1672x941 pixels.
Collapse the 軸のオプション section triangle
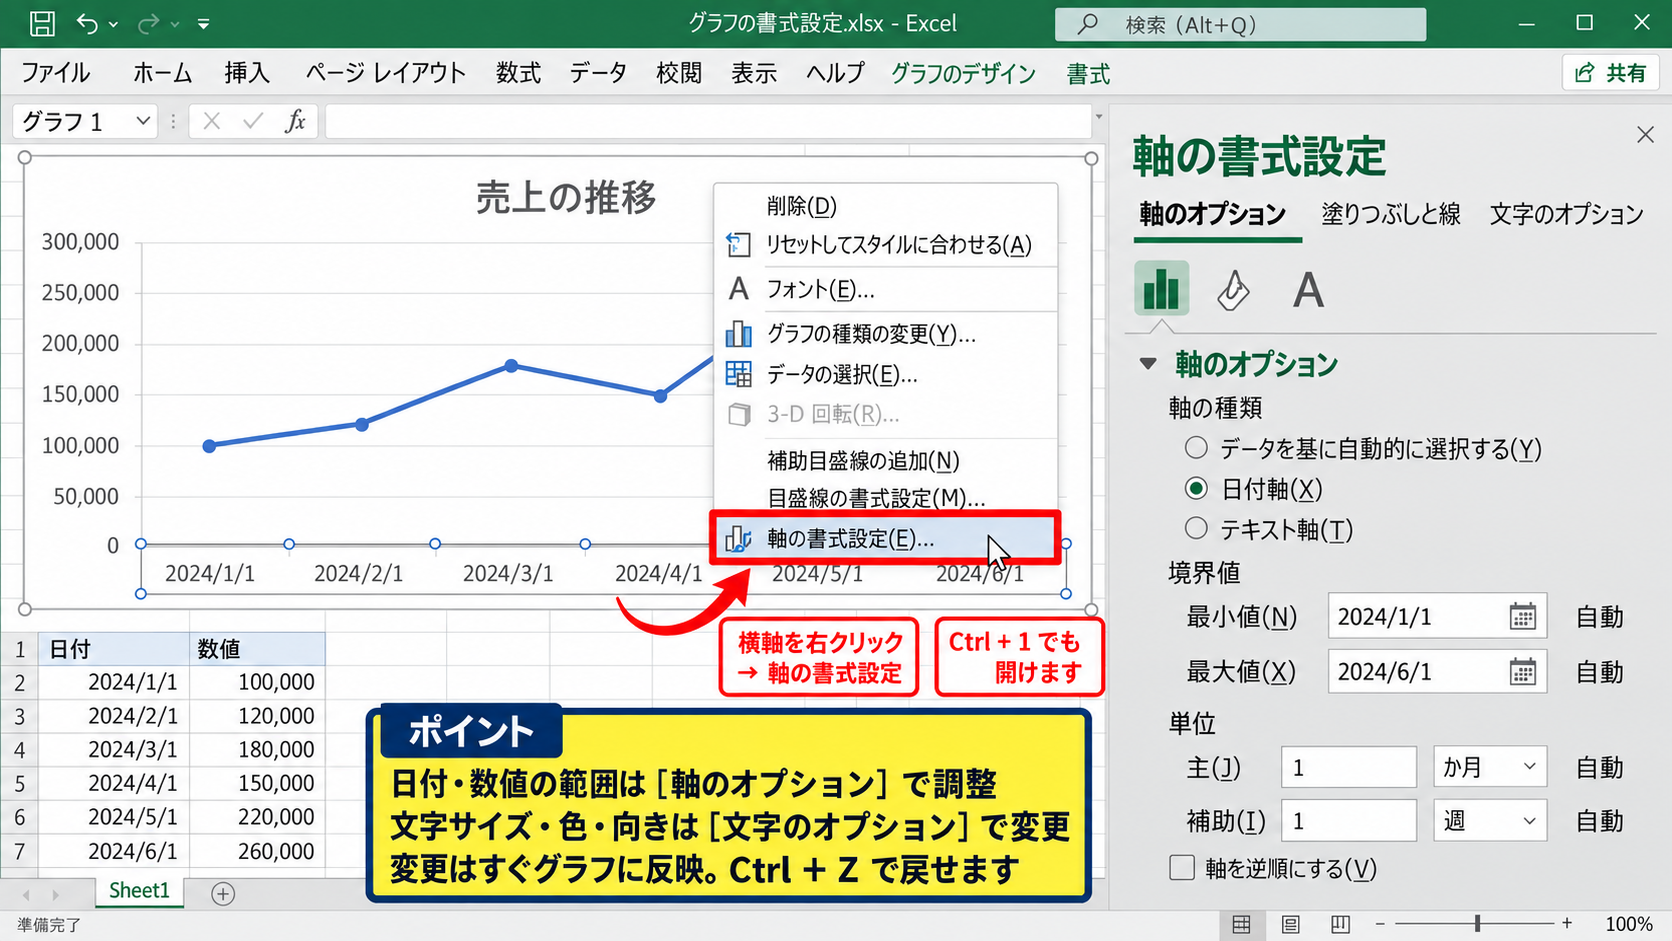coord(1148,364)
